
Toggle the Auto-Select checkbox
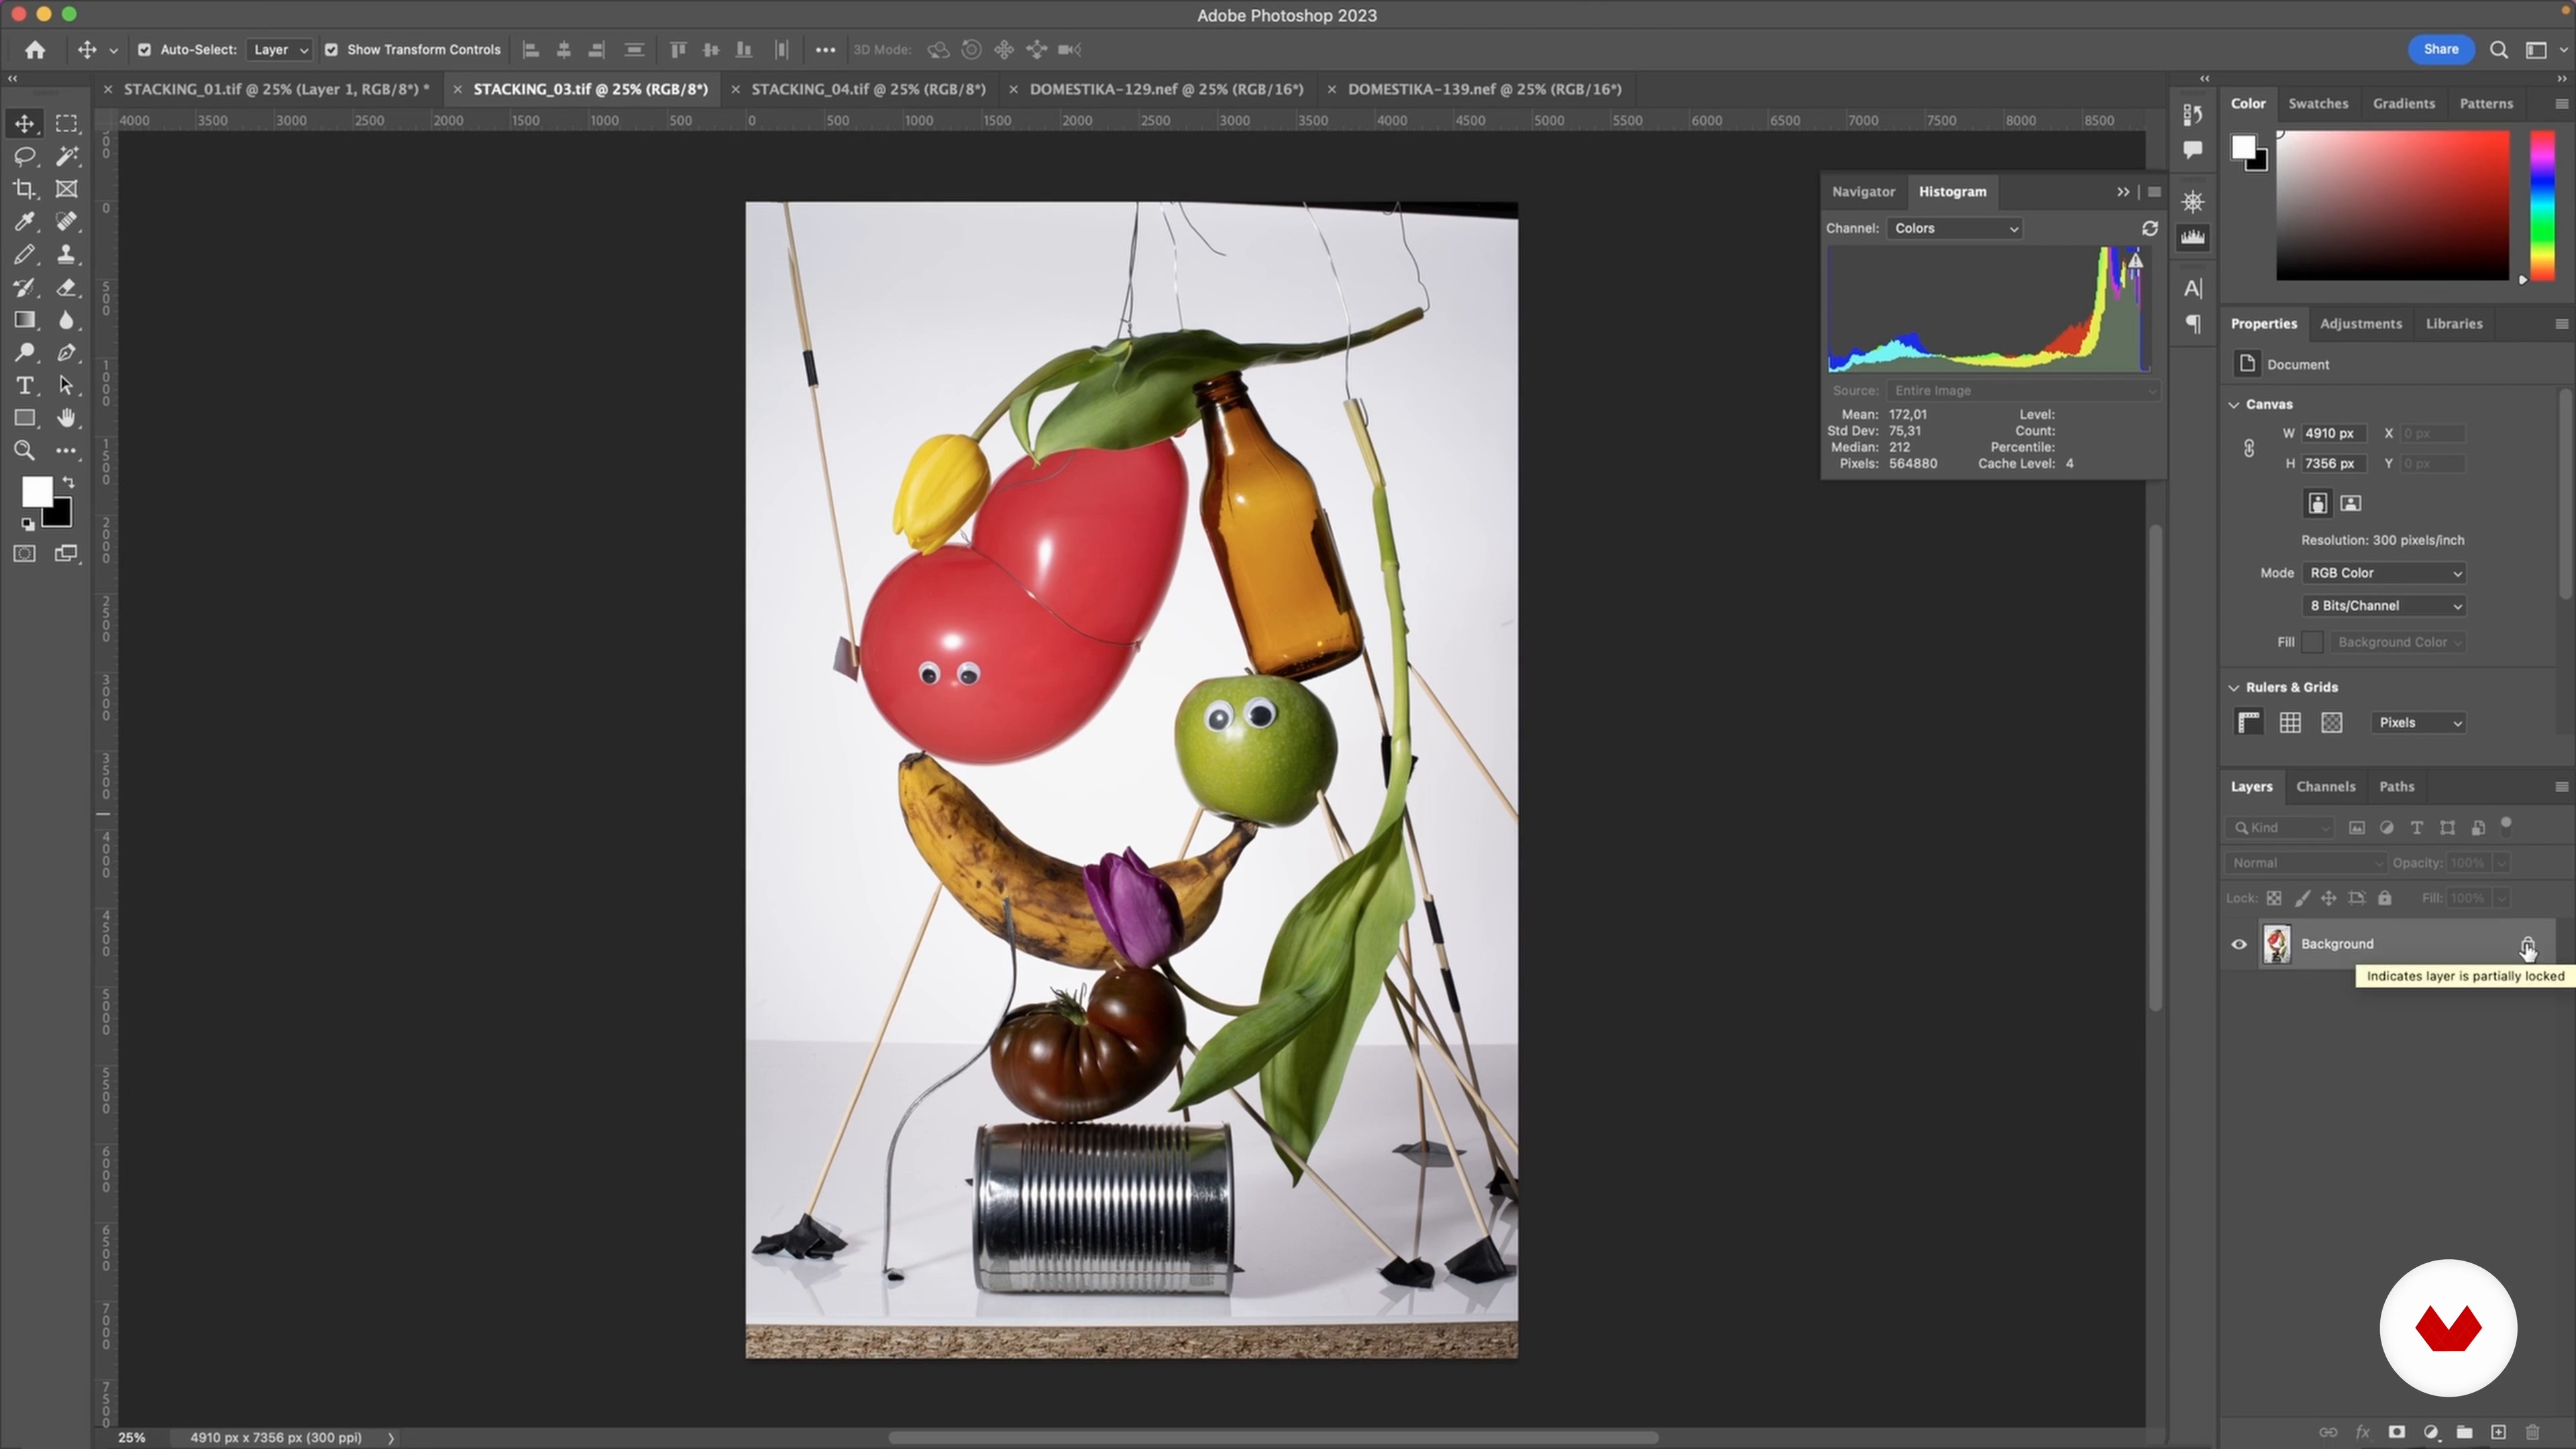coord(144,50)
